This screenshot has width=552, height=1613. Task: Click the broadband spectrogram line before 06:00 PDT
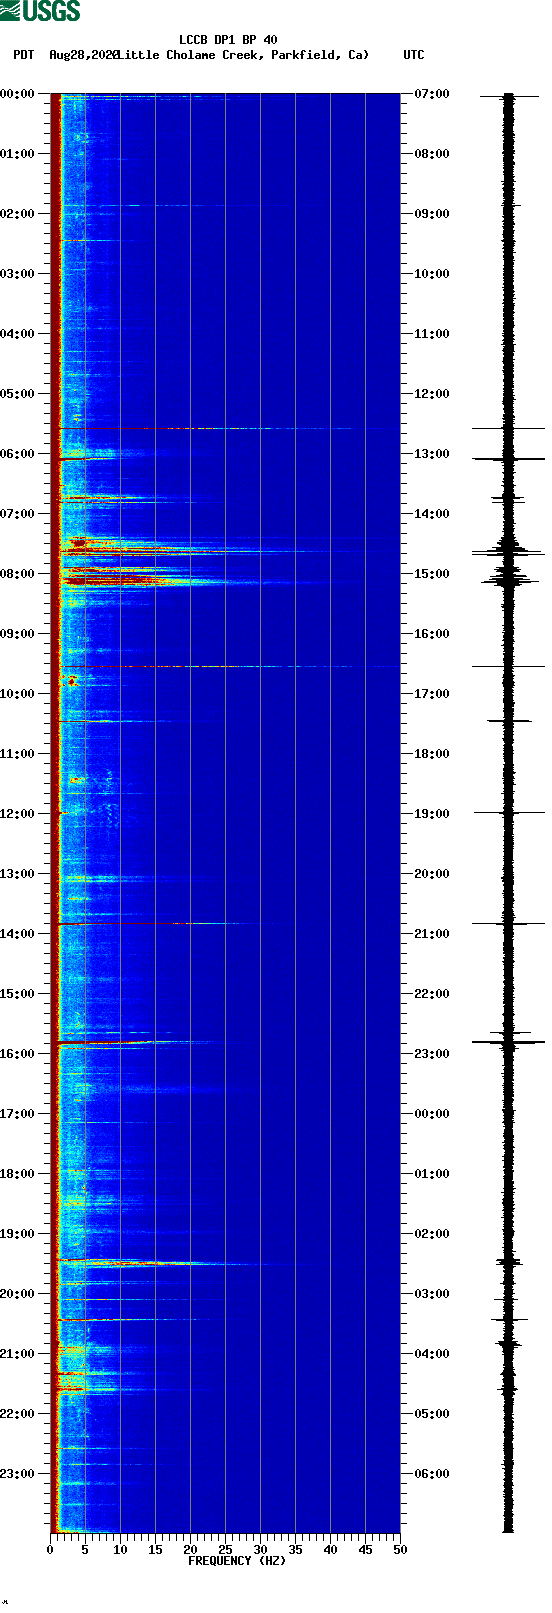[x=220, y=429]
